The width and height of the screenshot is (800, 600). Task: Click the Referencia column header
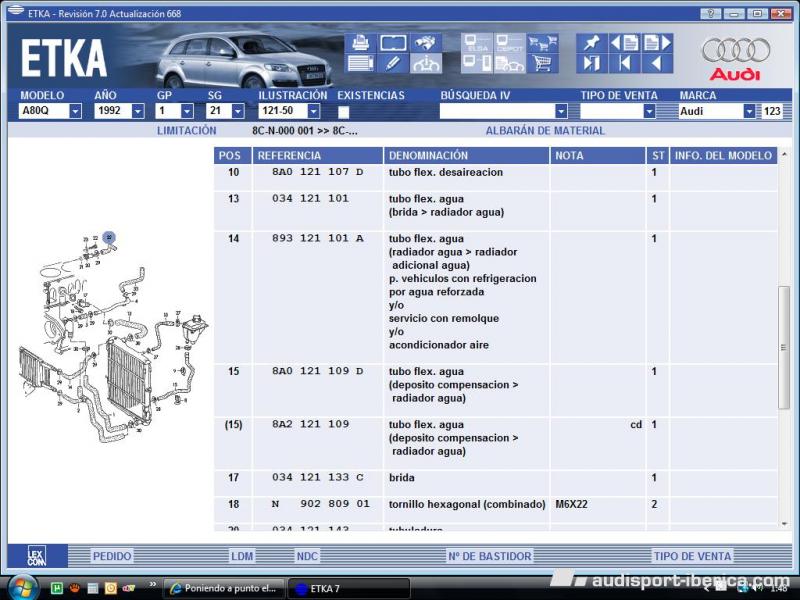coord(317,156)
